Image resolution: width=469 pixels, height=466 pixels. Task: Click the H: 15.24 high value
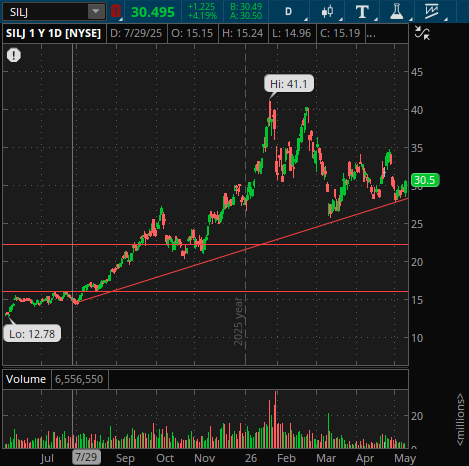(243, 33)
